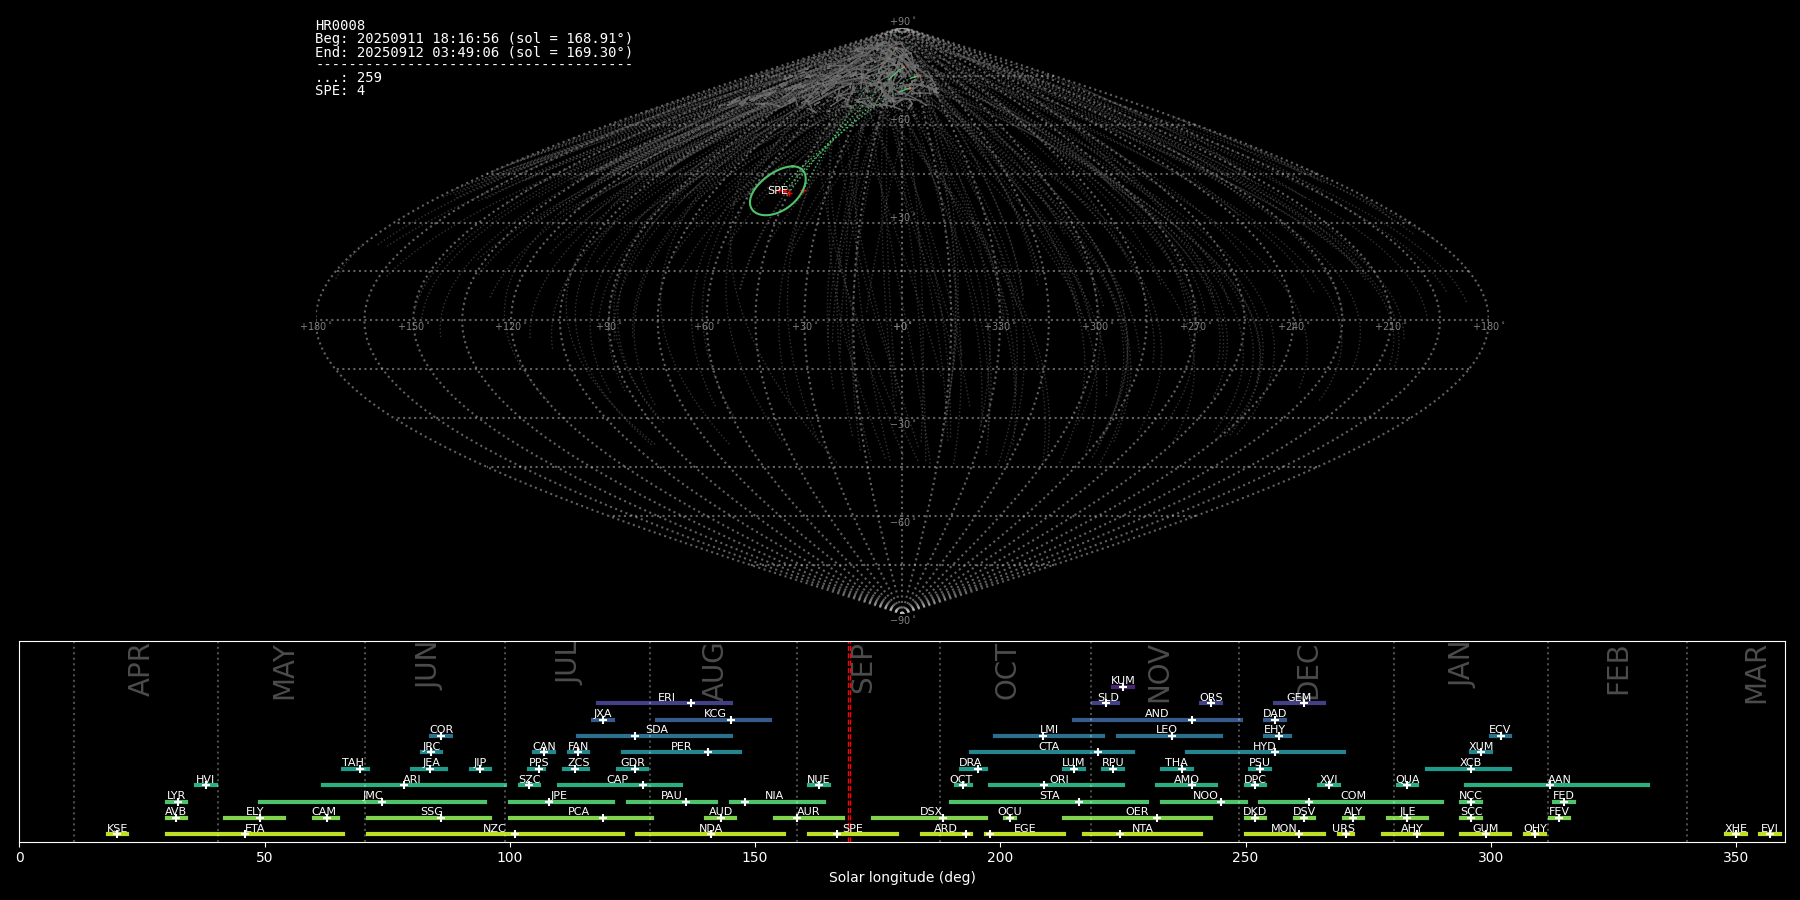Click the 300 tick on the longitude axis
This screenshot has width=1800, height=900.
1490,858
